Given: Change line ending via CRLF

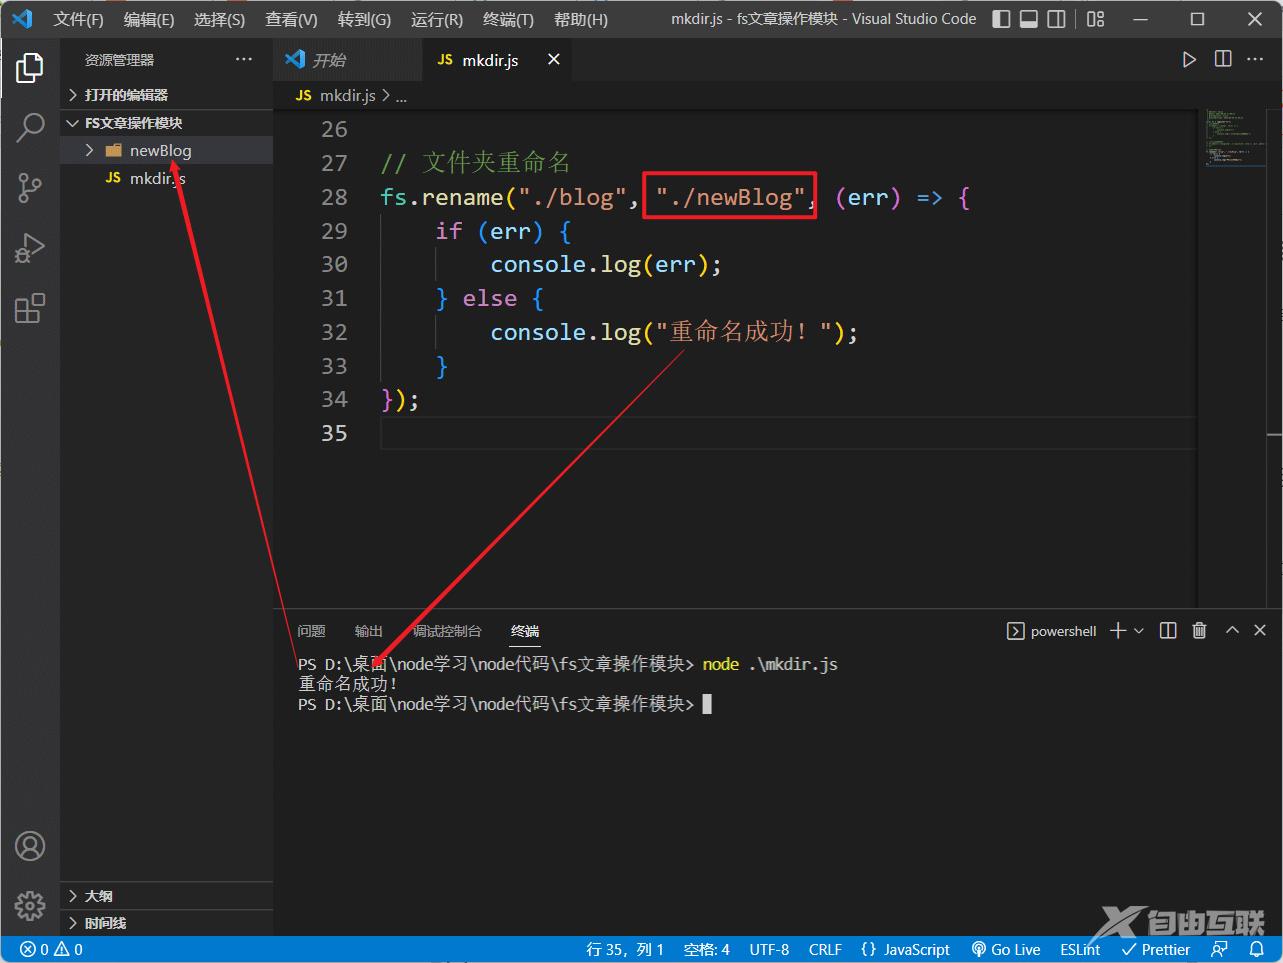Looking at the screenshot, I should coord(825,949).
